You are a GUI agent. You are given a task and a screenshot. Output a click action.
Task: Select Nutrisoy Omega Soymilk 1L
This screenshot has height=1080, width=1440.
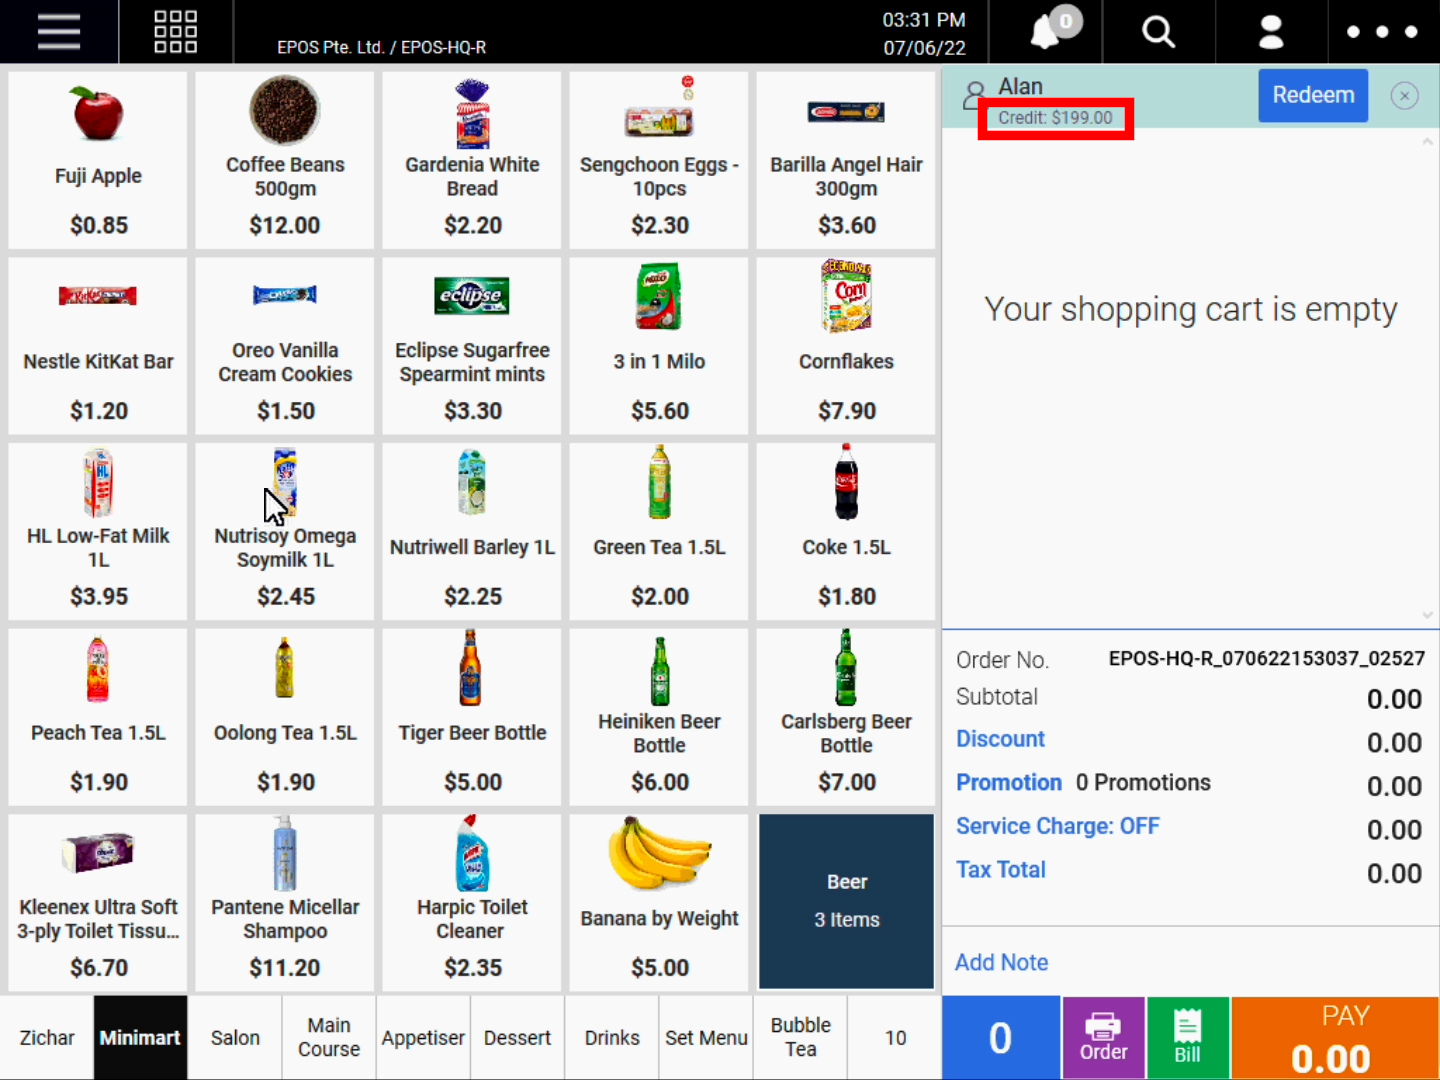tap(285, 532)
